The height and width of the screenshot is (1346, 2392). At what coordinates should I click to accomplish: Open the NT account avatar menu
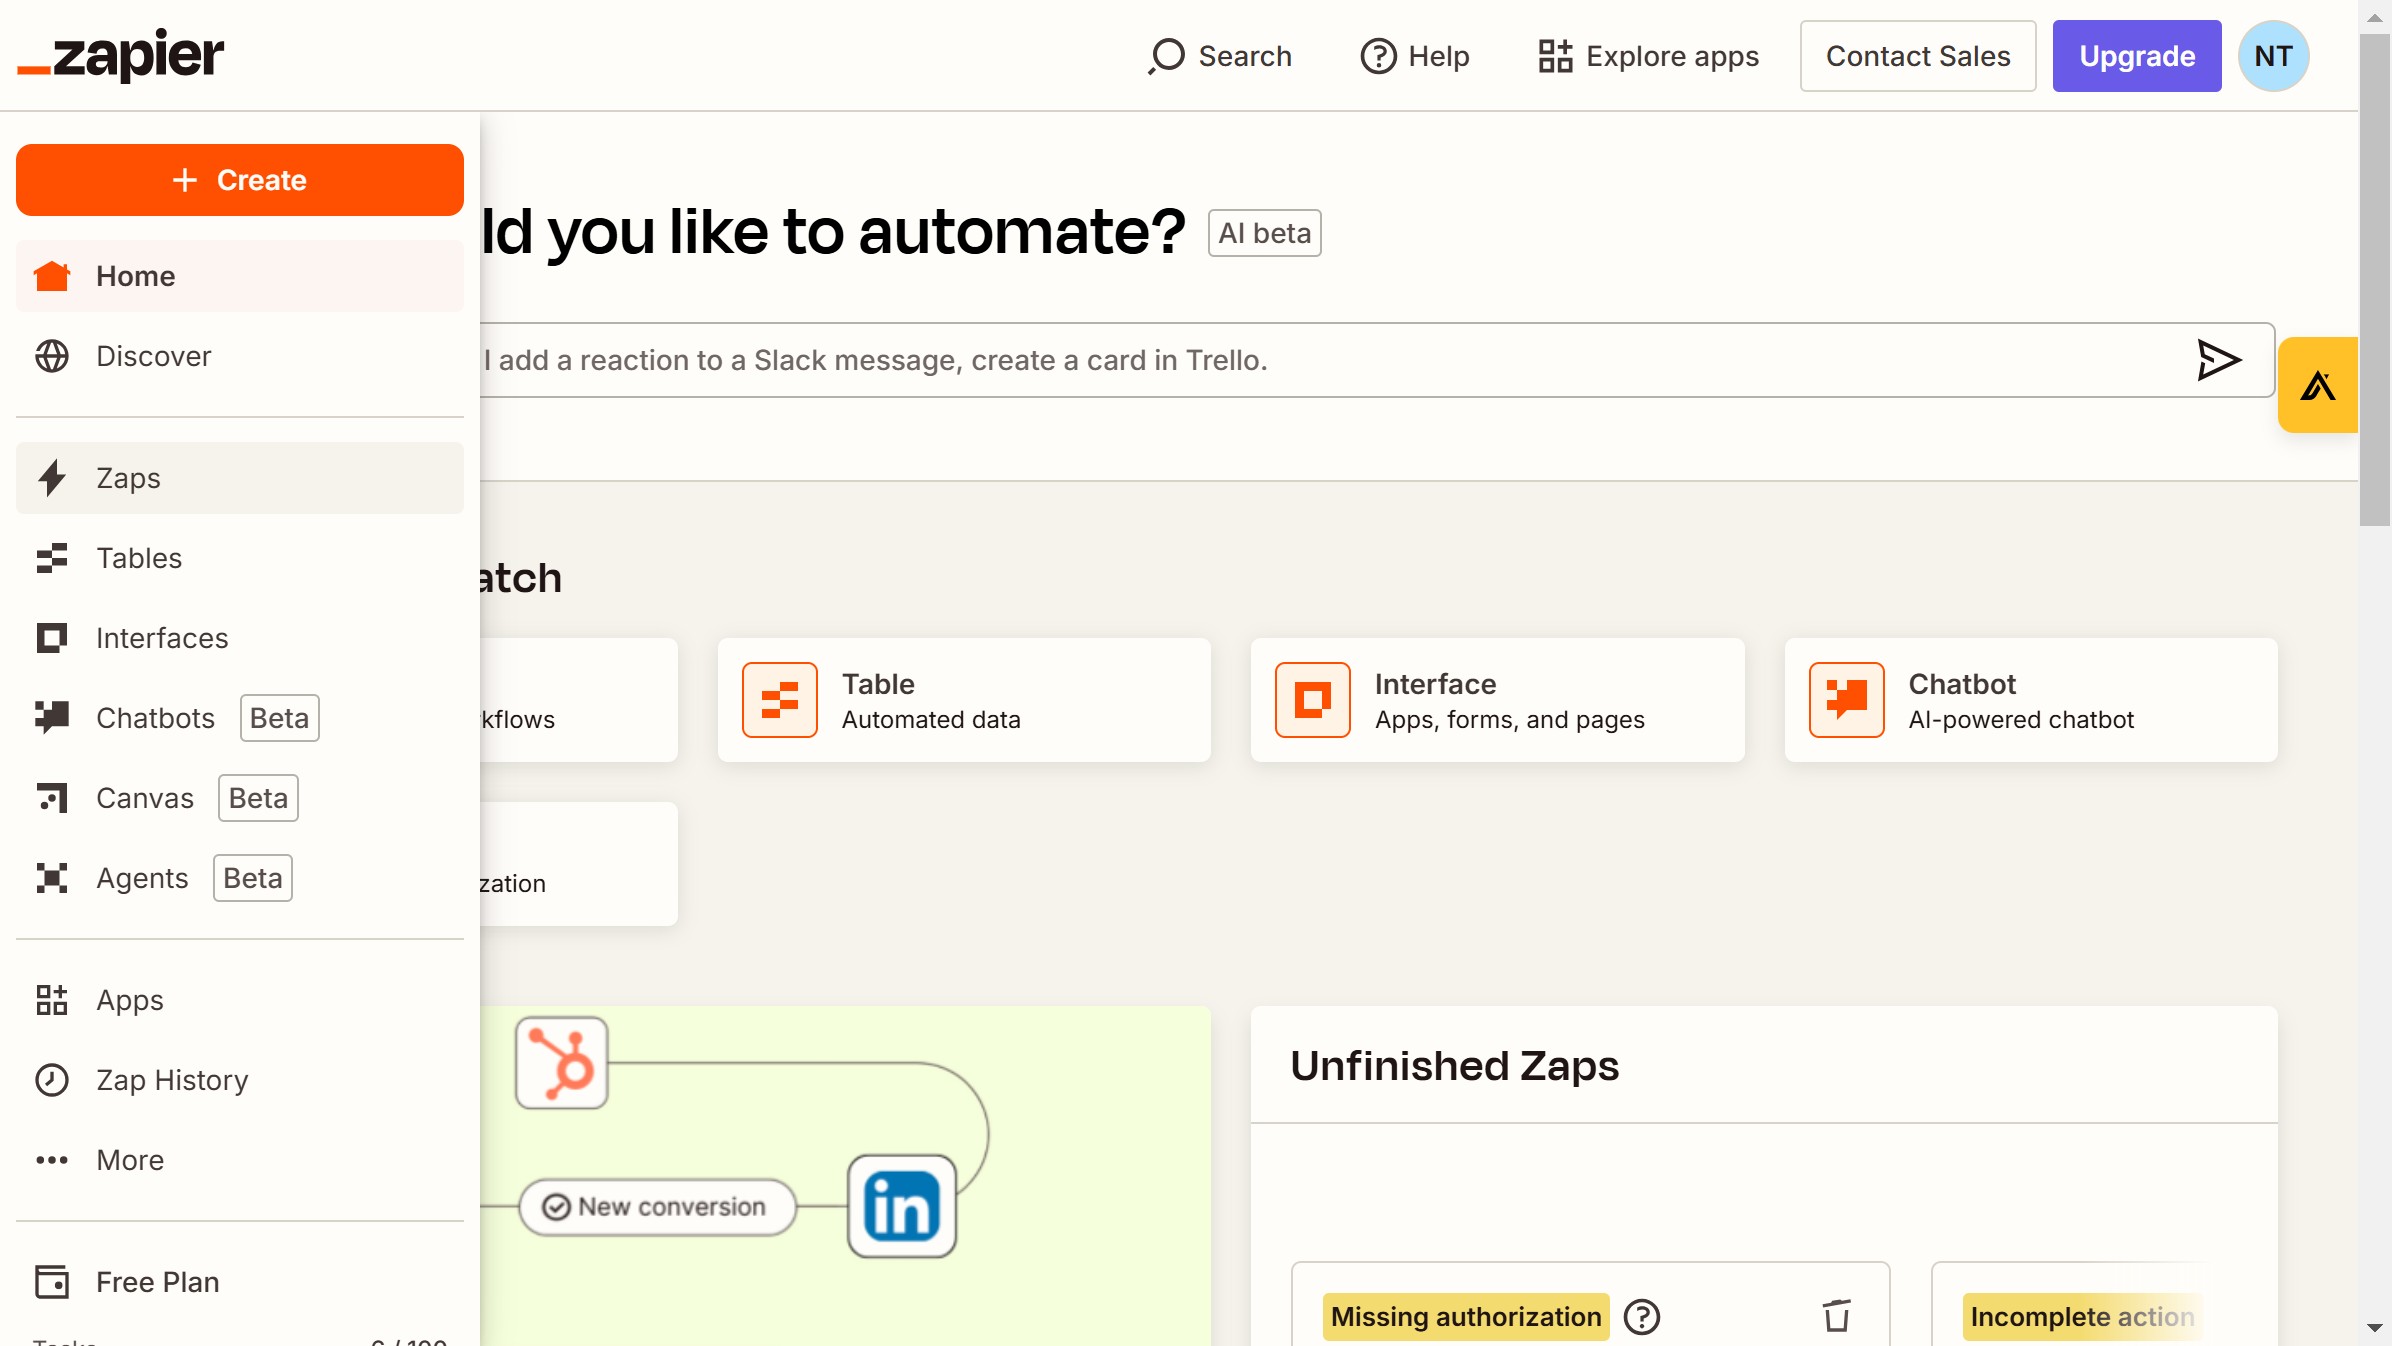(2272, 56)
